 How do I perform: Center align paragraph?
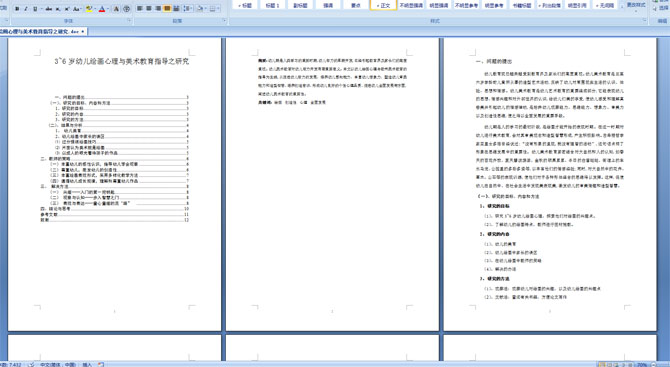149,9
